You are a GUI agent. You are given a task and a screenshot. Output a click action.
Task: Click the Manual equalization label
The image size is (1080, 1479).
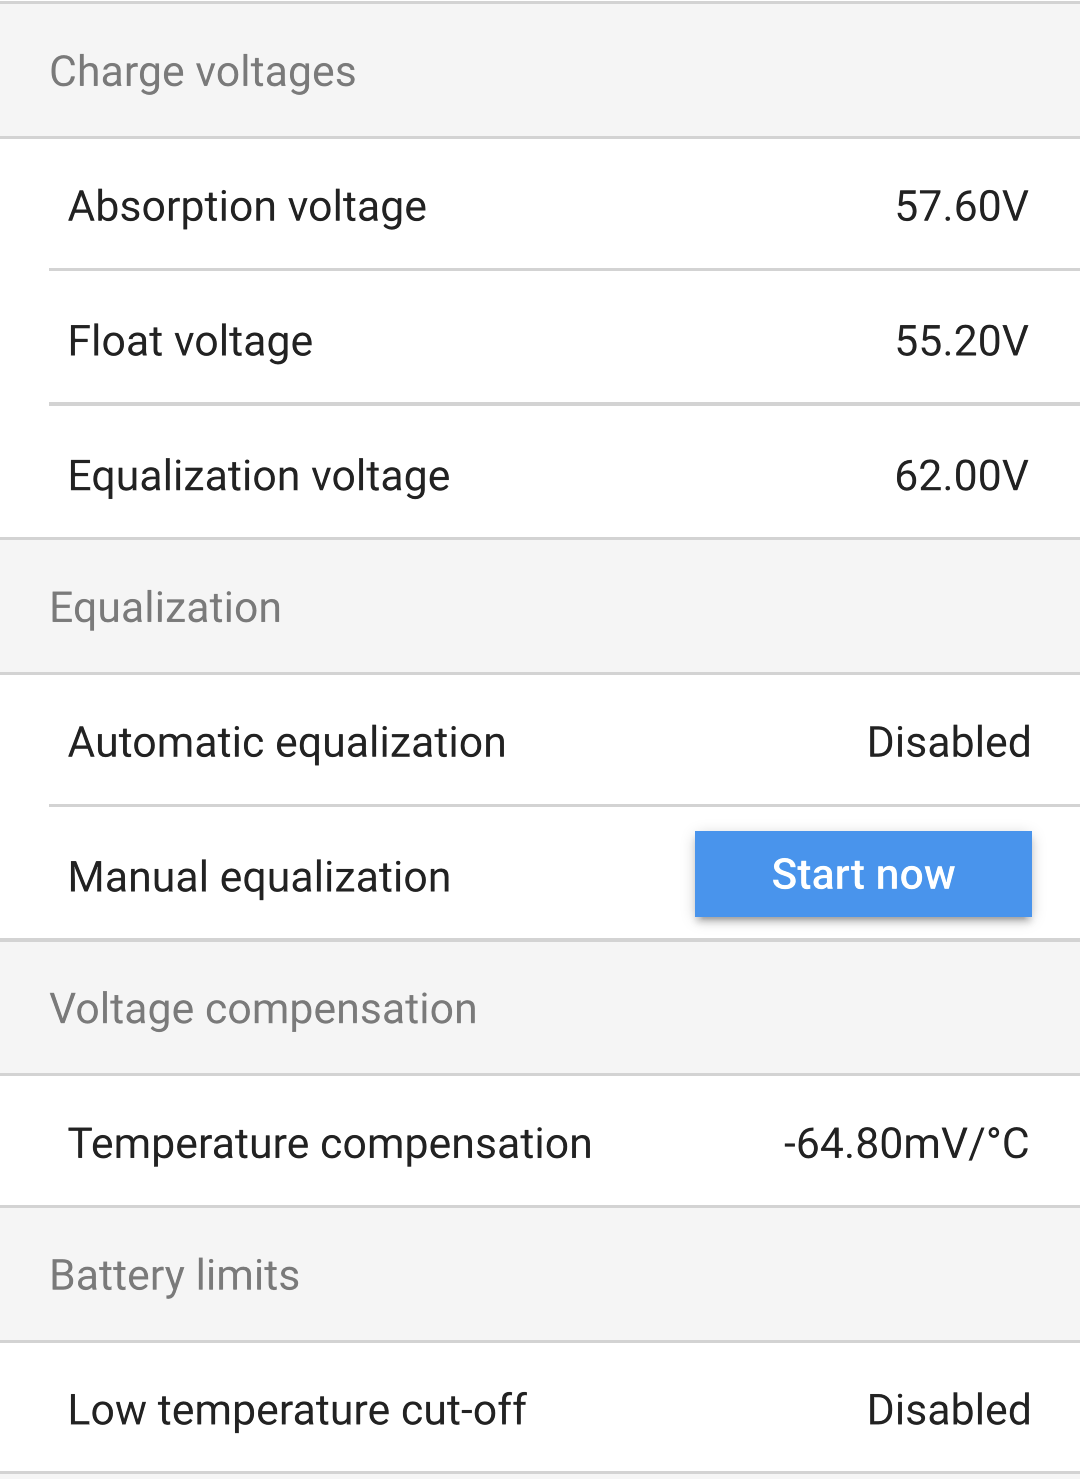coord(259,877)
